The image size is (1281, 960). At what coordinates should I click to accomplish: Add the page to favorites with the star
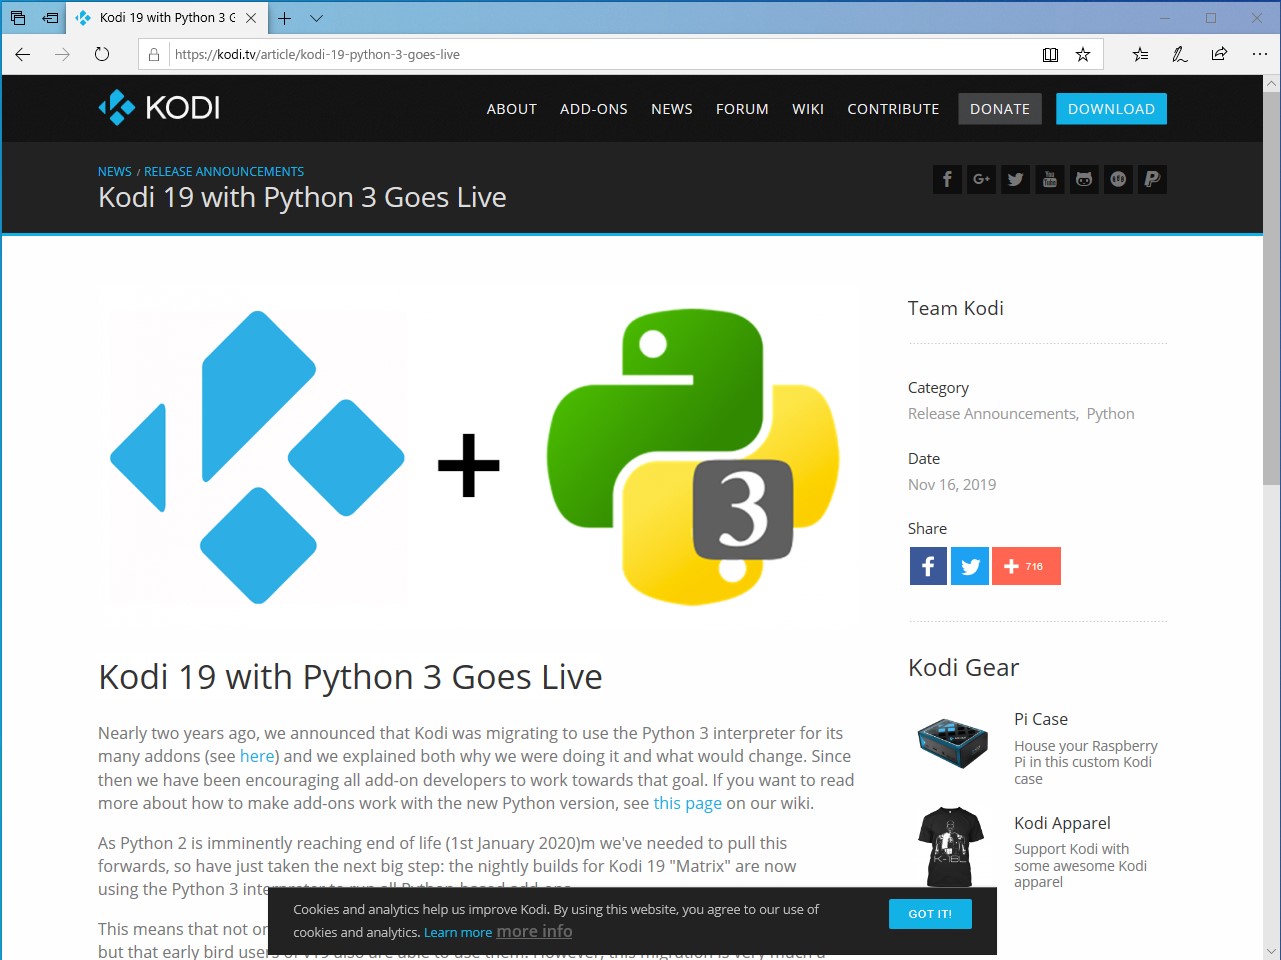coord(1084,55)
